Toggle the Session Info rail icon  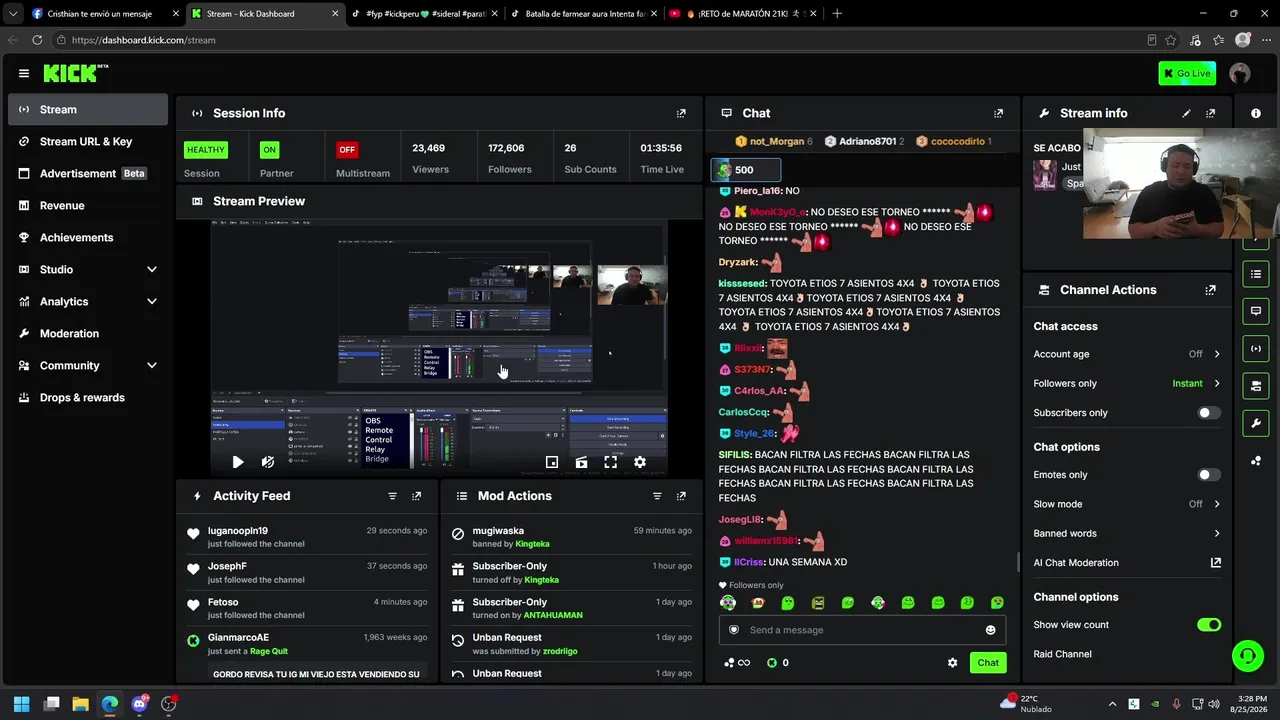tap(1256, 349)
